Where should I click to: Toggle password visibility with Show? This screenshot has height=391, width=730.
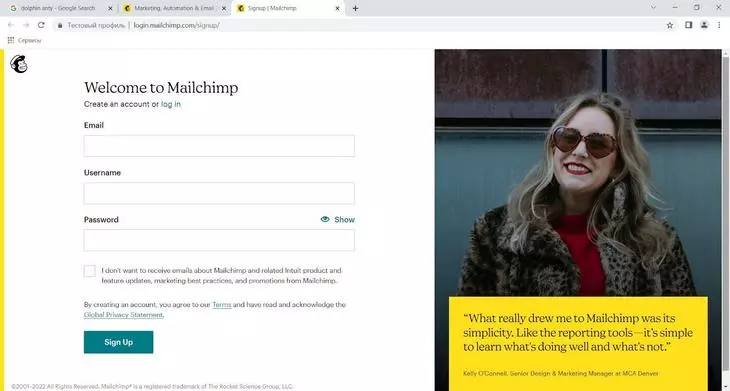point(338,220)
